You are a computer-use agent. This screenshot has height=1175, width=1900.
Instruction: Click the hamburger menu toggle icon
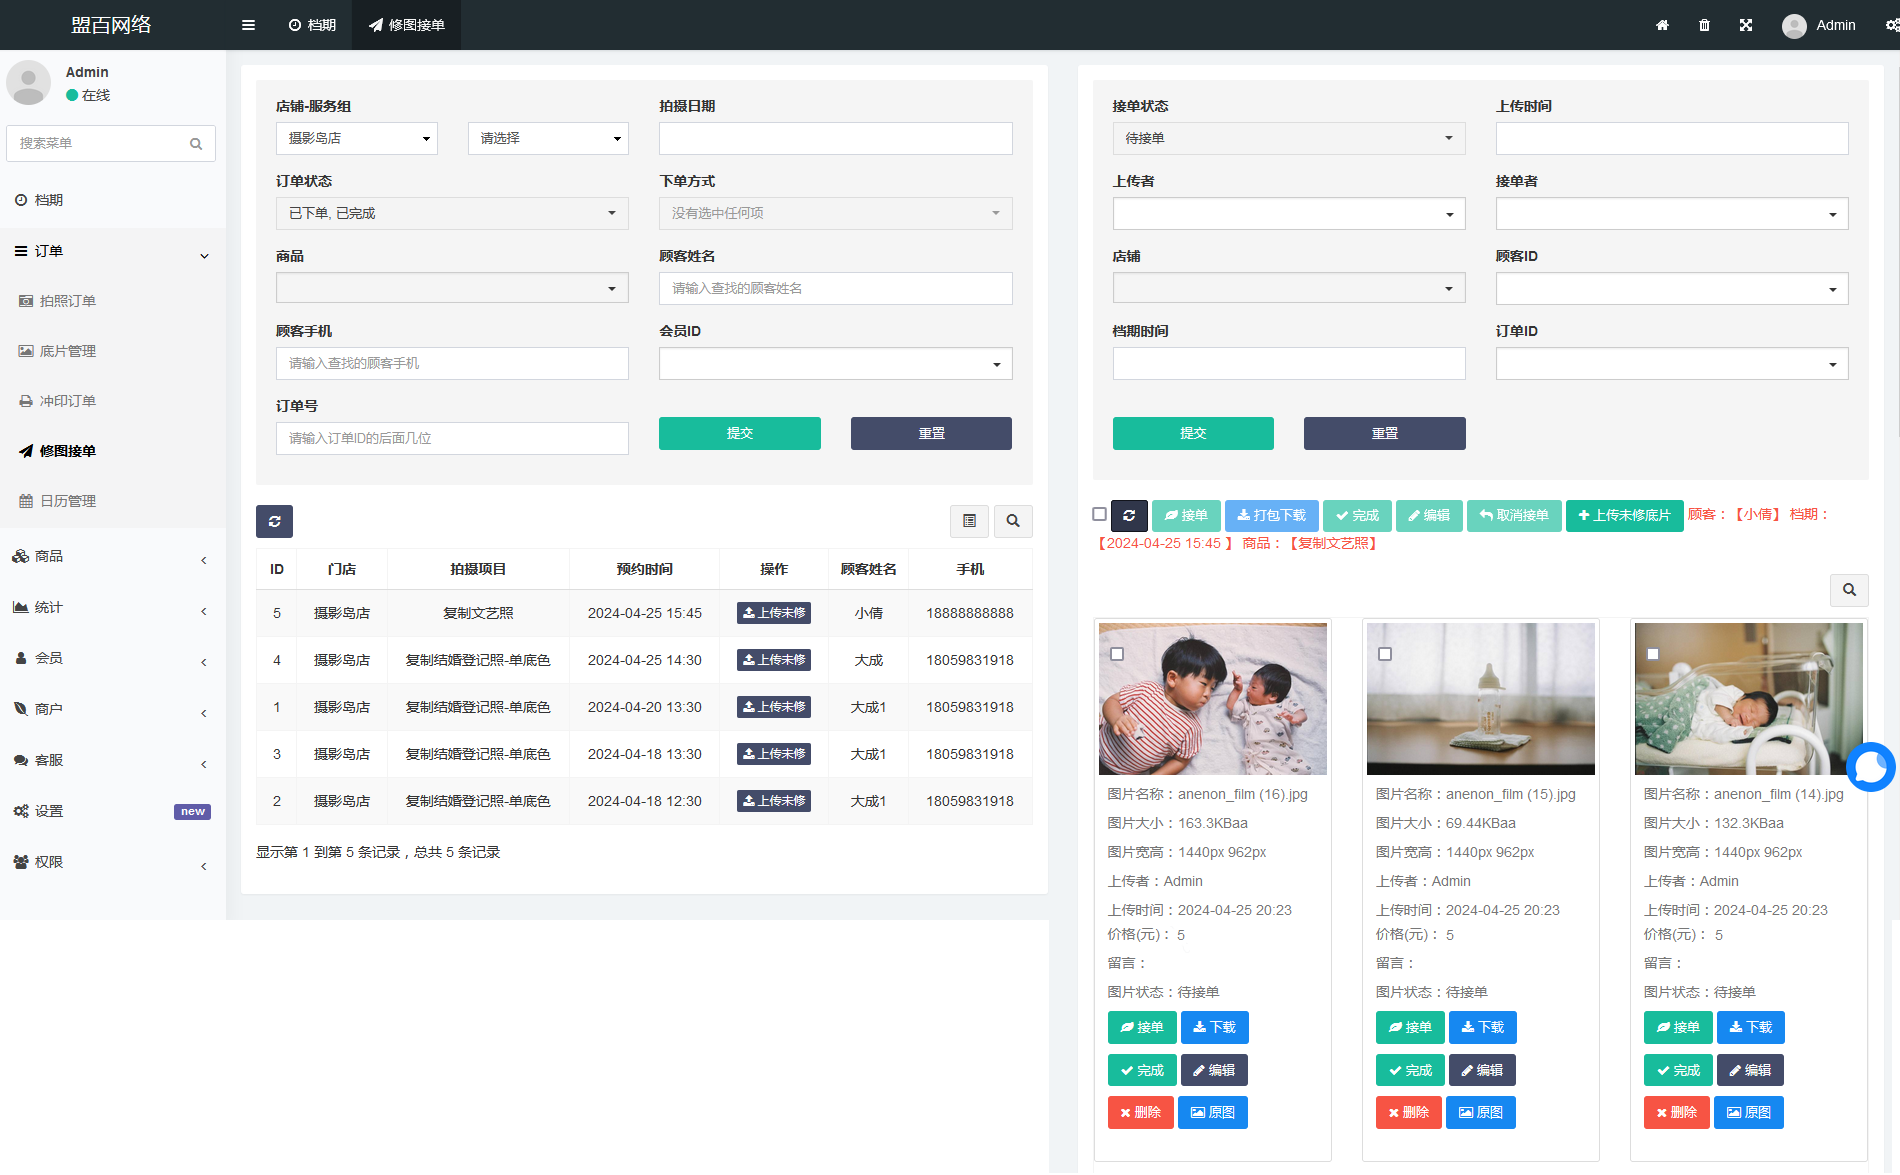248,25
